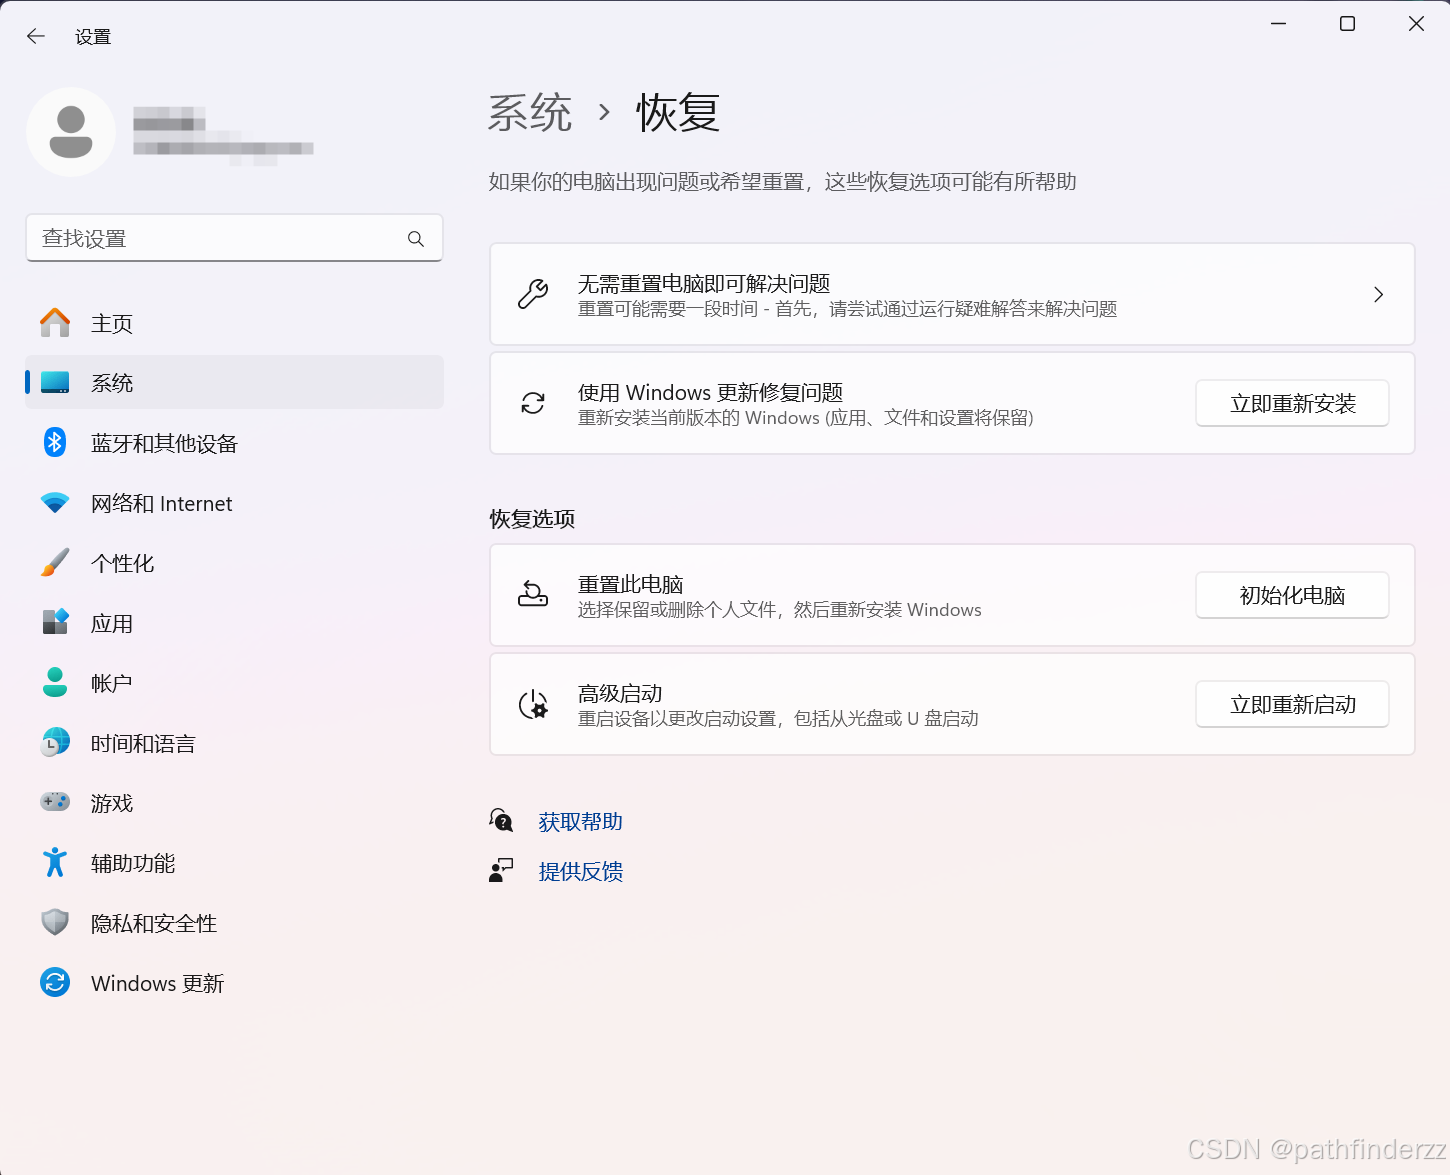The height and width of the screenshot is (1175, 1450).
Task: Open the 主页 menu item
Action: click(234, 323)
